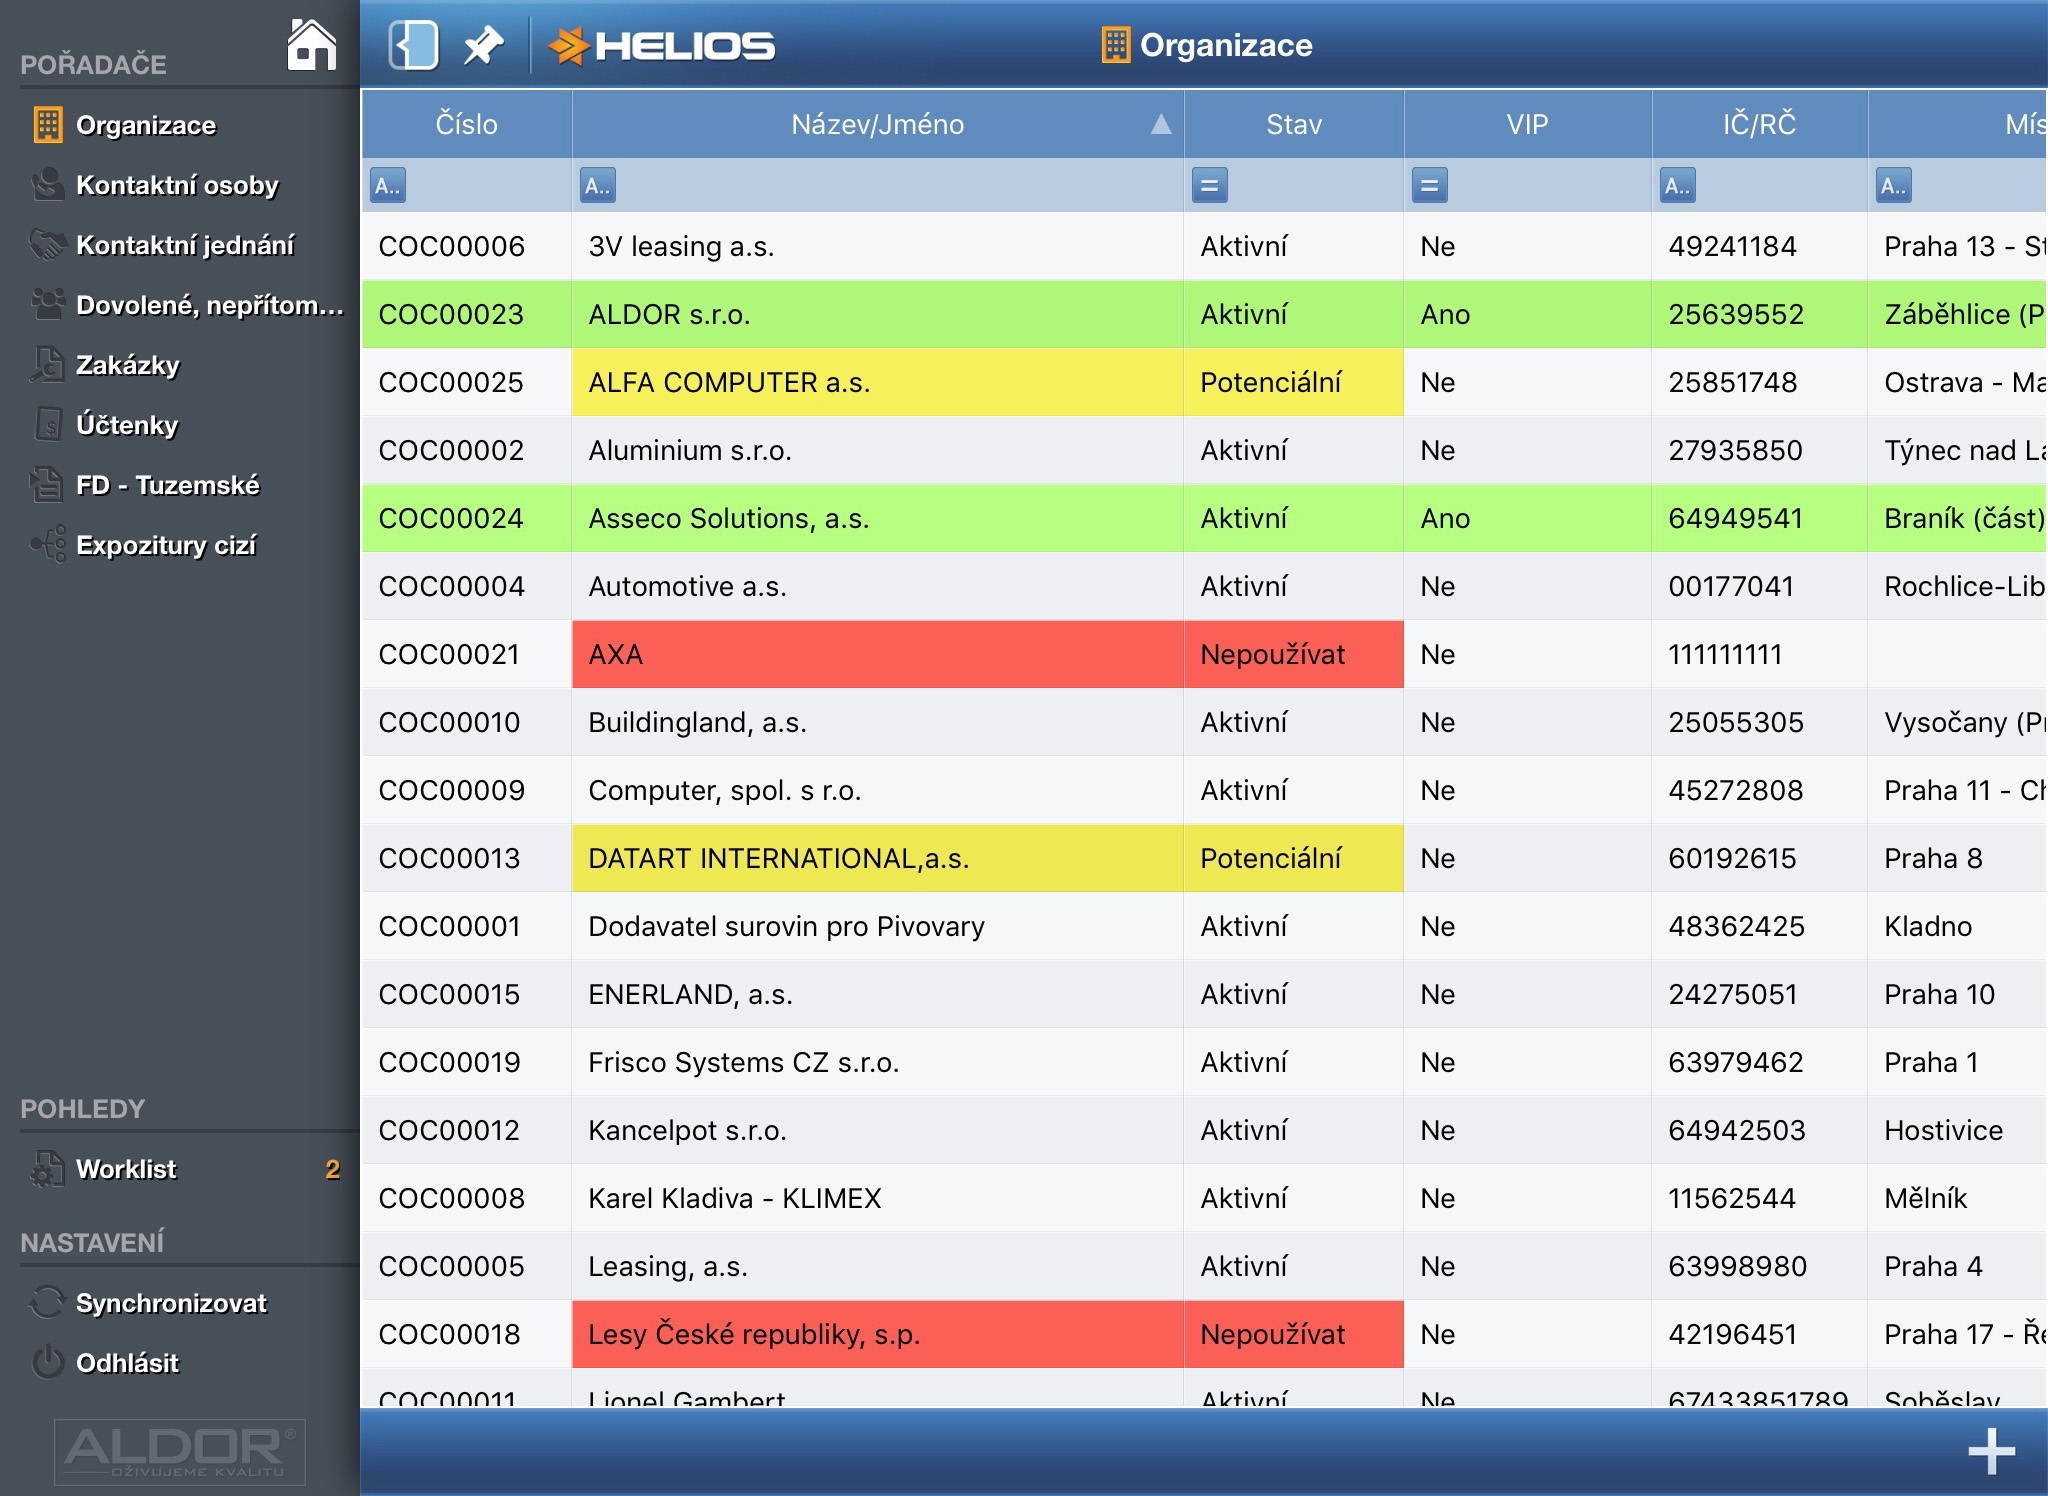Select Karel Kladiva - KLIMEX row
The width and height of the screenshot is (2048, 1496).
click(x=1204, y=1198)
